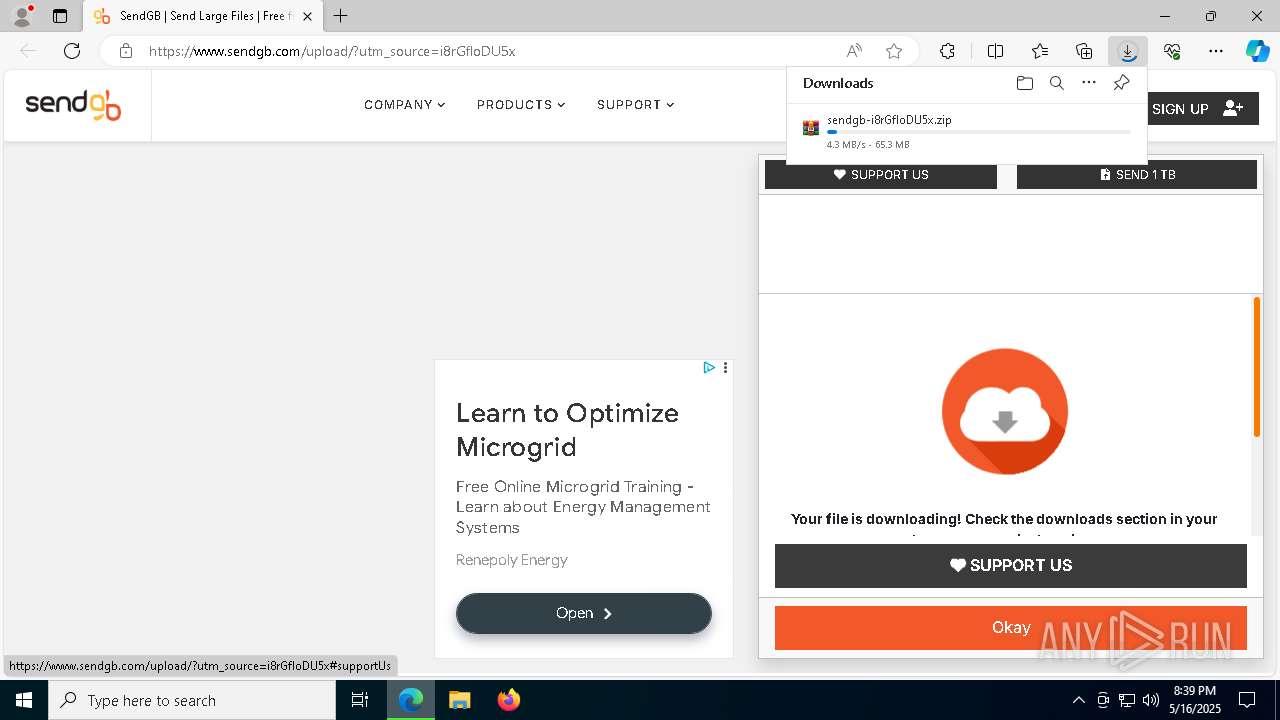Viewport: 1280px width, 720px height.
Task: Open AdChoices info icon on ad
Action: [x=708, y=368]
